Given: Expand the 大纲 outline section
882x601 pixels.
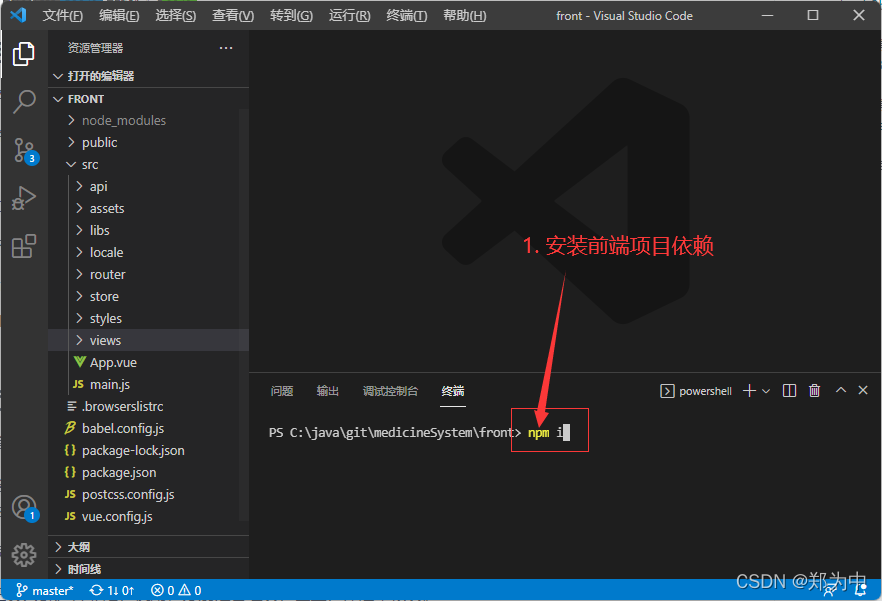Looking at the screenshot, I should (x=148, y=547).
